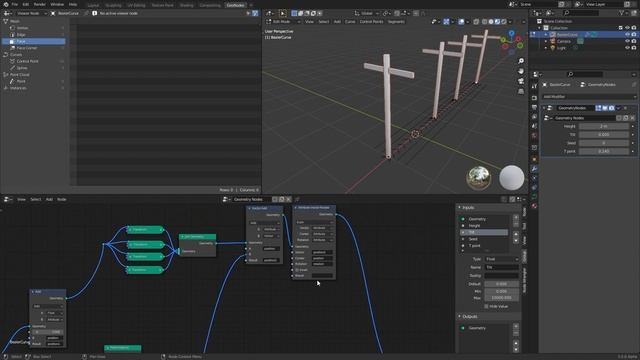Expand the Camera object in outliner
640x360 pixels.
[x=546, y=41]
